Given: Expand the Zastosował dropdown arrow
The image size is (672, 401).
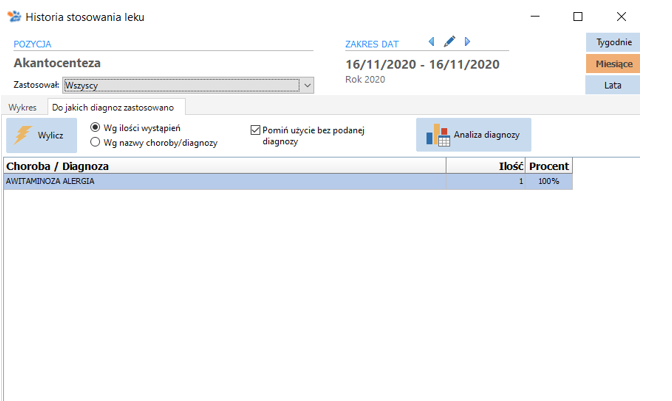Looking at the screenshot, I should click(307, 85).
